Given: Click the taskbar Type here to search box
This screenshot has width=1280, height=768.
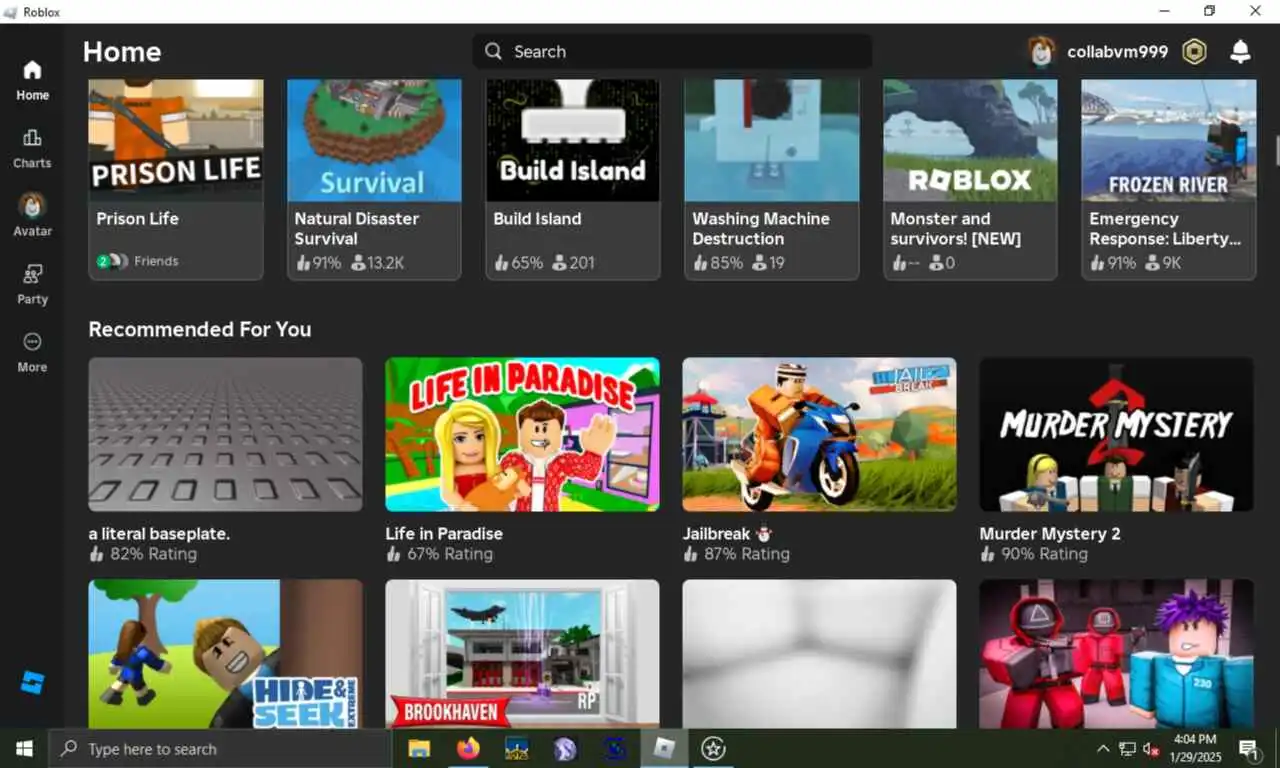Looking at the screenshot, I should (x=220, y=748).
